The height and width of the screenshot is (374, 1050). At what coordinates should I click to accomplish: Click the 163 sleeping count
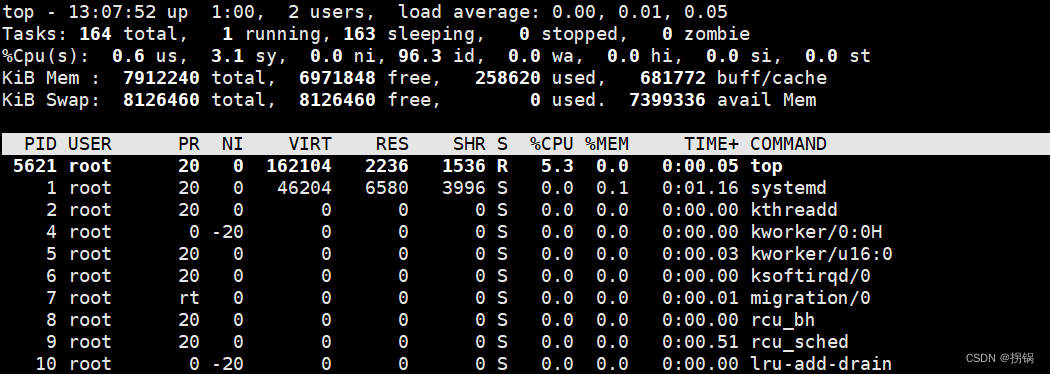[x=359, y=34]
